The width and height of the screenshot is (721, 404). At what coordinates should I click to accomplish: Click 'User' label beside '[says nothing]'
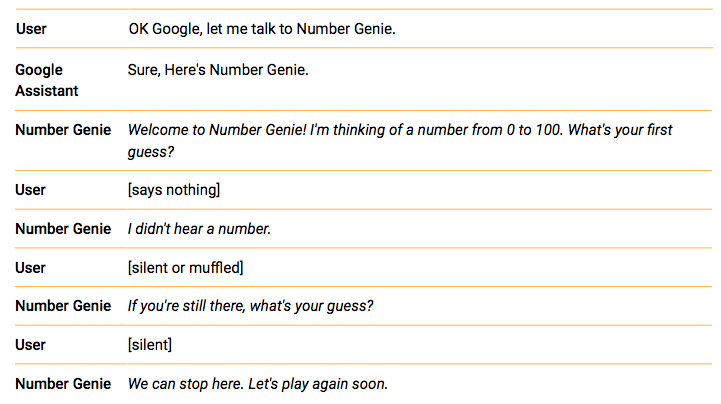click(30, 190)
